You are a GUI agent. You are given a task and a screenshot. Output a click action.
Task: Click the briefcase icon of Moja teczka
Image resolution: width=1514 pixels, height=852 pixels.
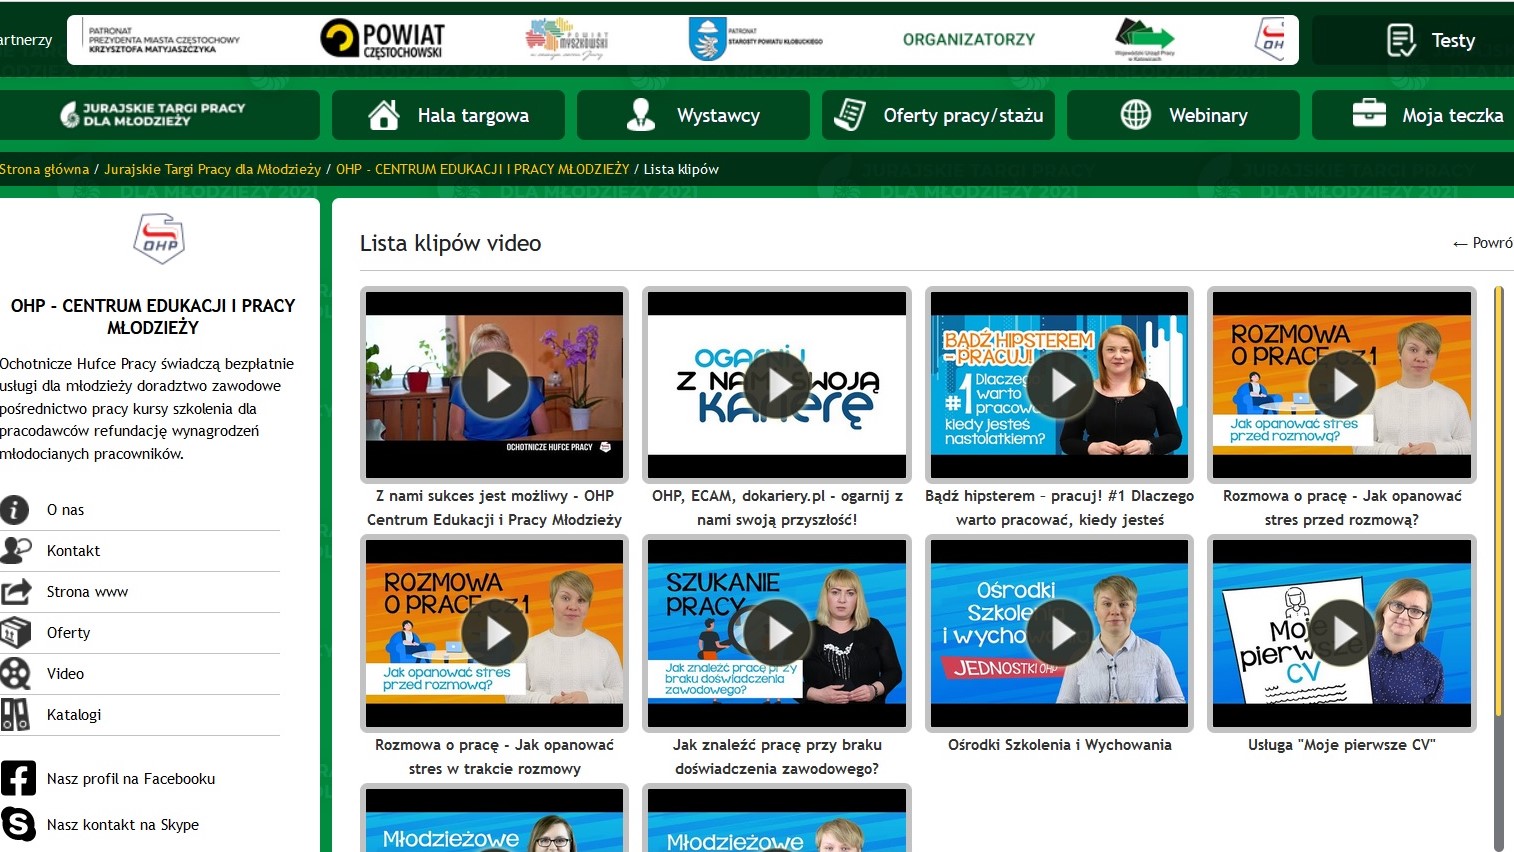1369,113
